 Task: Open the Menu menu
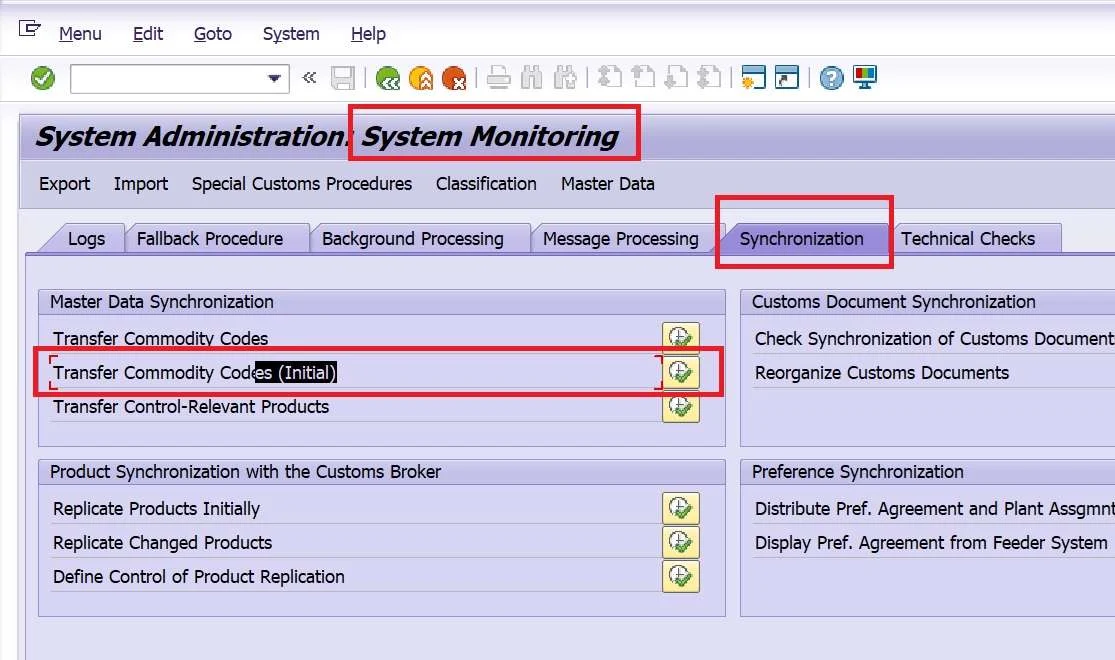(80, 33)
